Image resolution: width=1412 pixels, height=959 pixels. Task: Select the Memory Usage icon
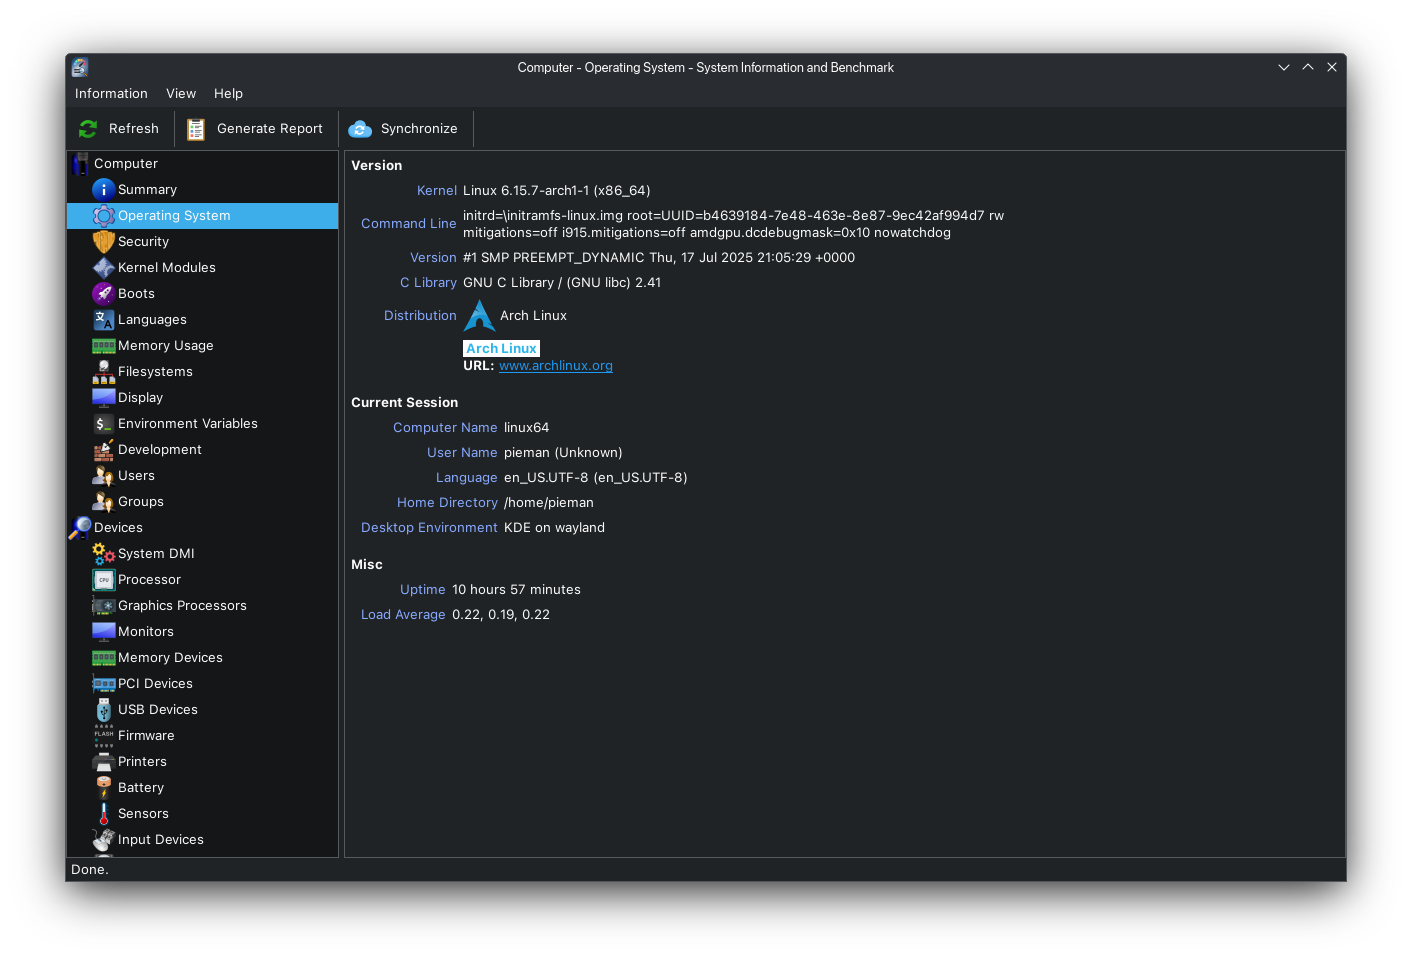pyautogui.click(x=103, y=345)
